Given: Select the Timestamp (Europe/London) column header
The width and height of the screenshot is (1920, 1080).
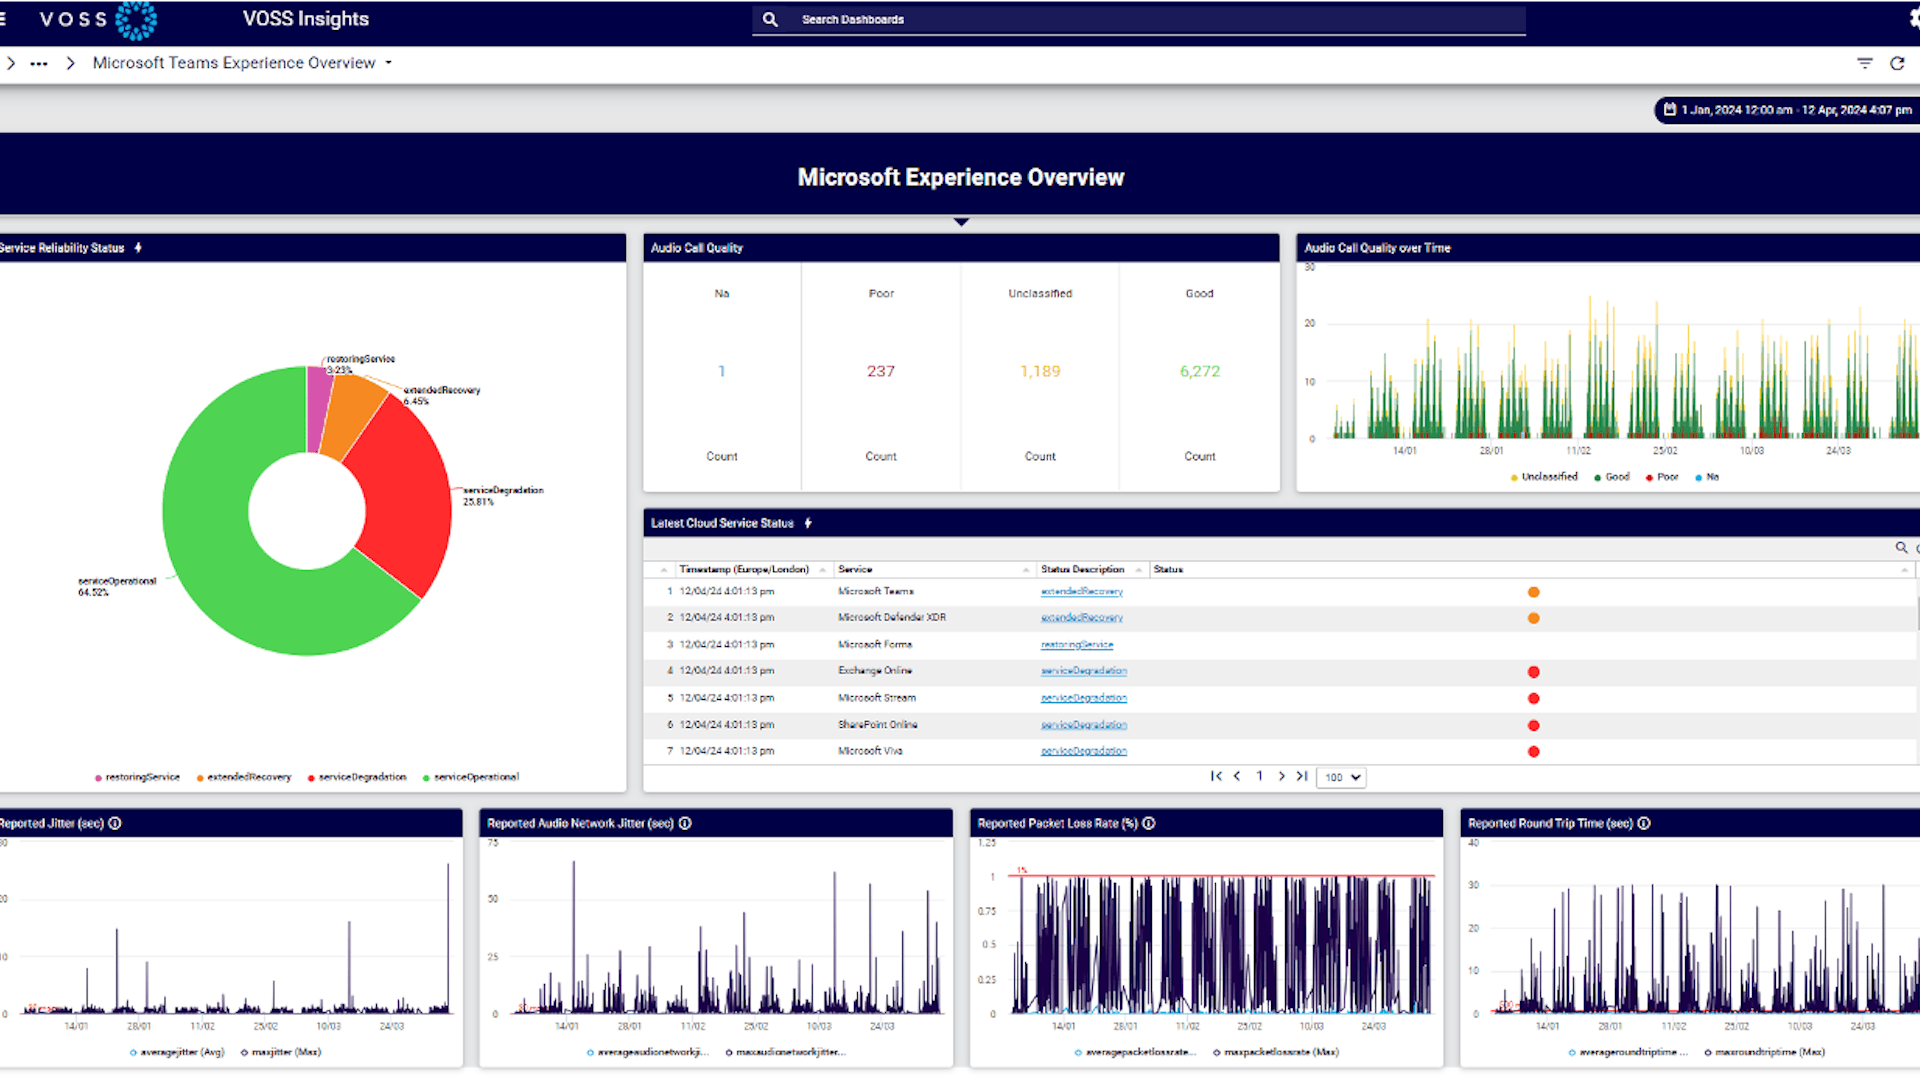Looking at the screenshot, I should 744,569.
